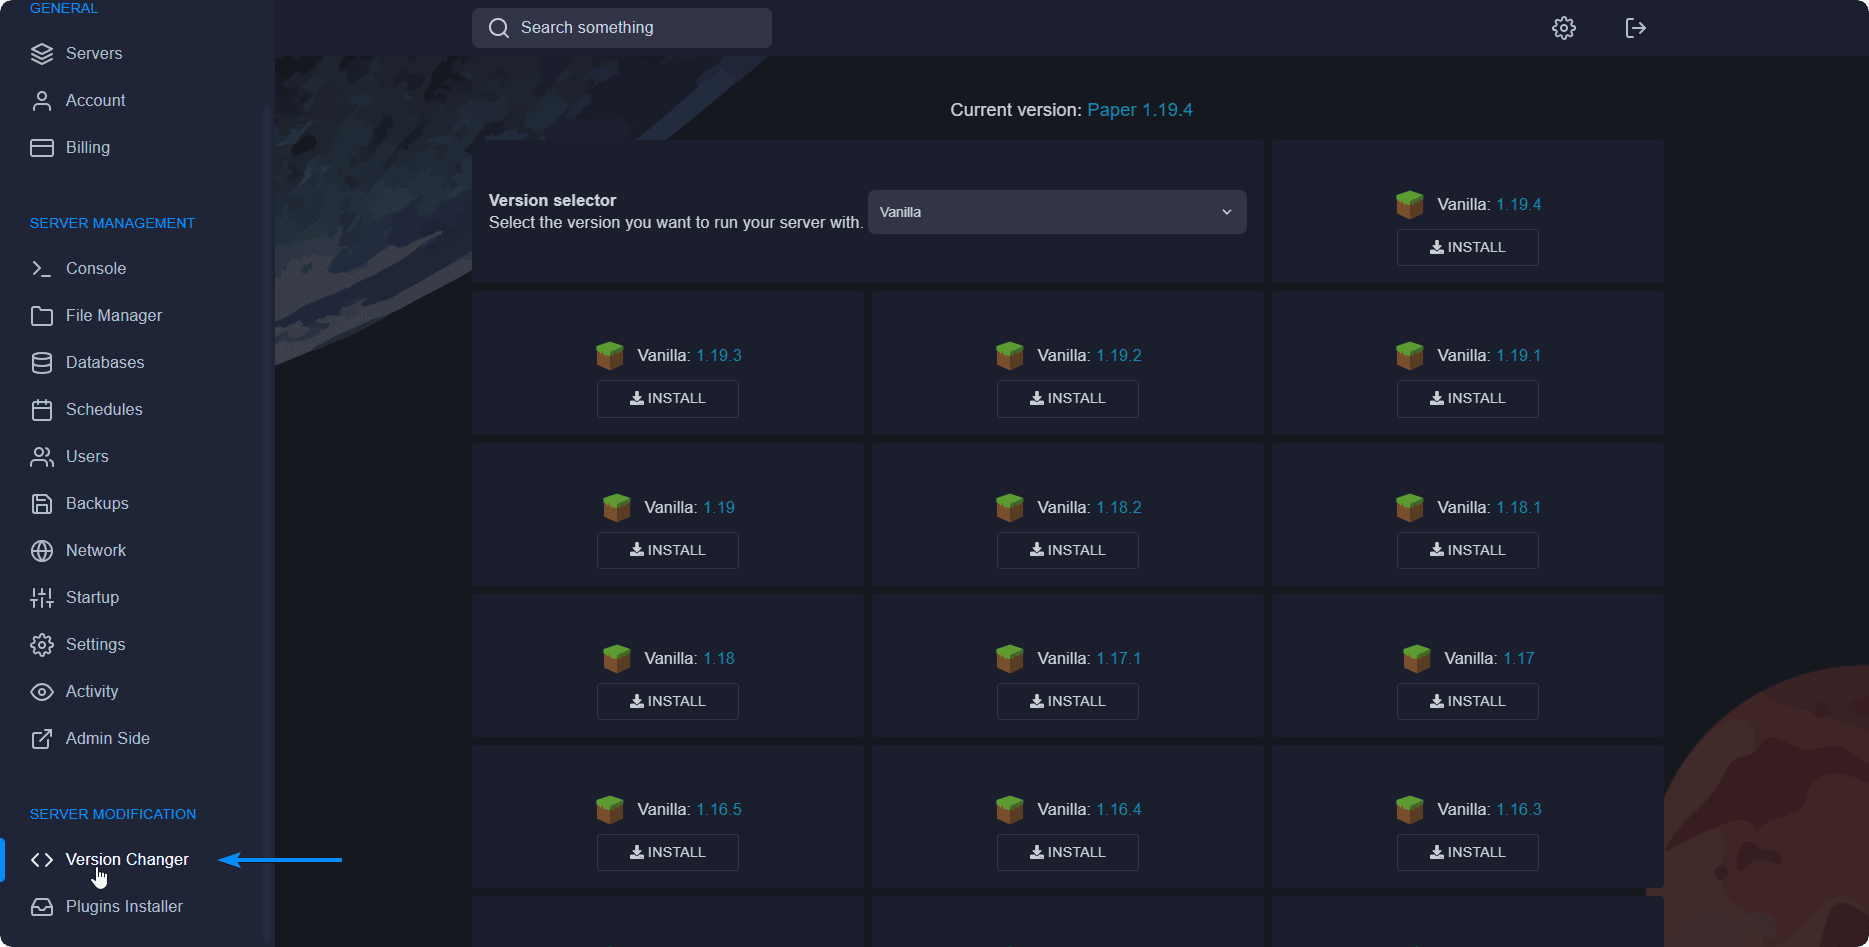Click the logout icon in top bar

[1635, 28]
